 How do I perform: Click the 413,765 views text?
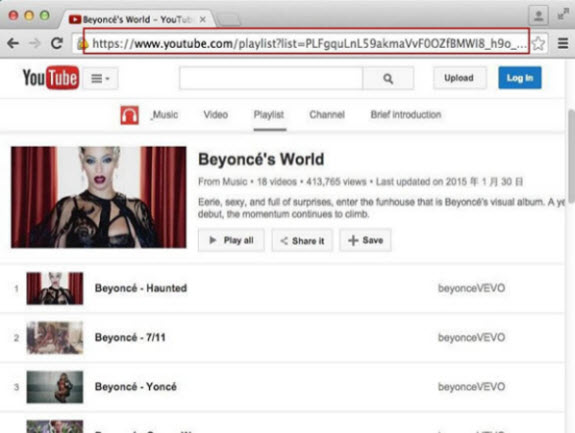tap(336, 182)
